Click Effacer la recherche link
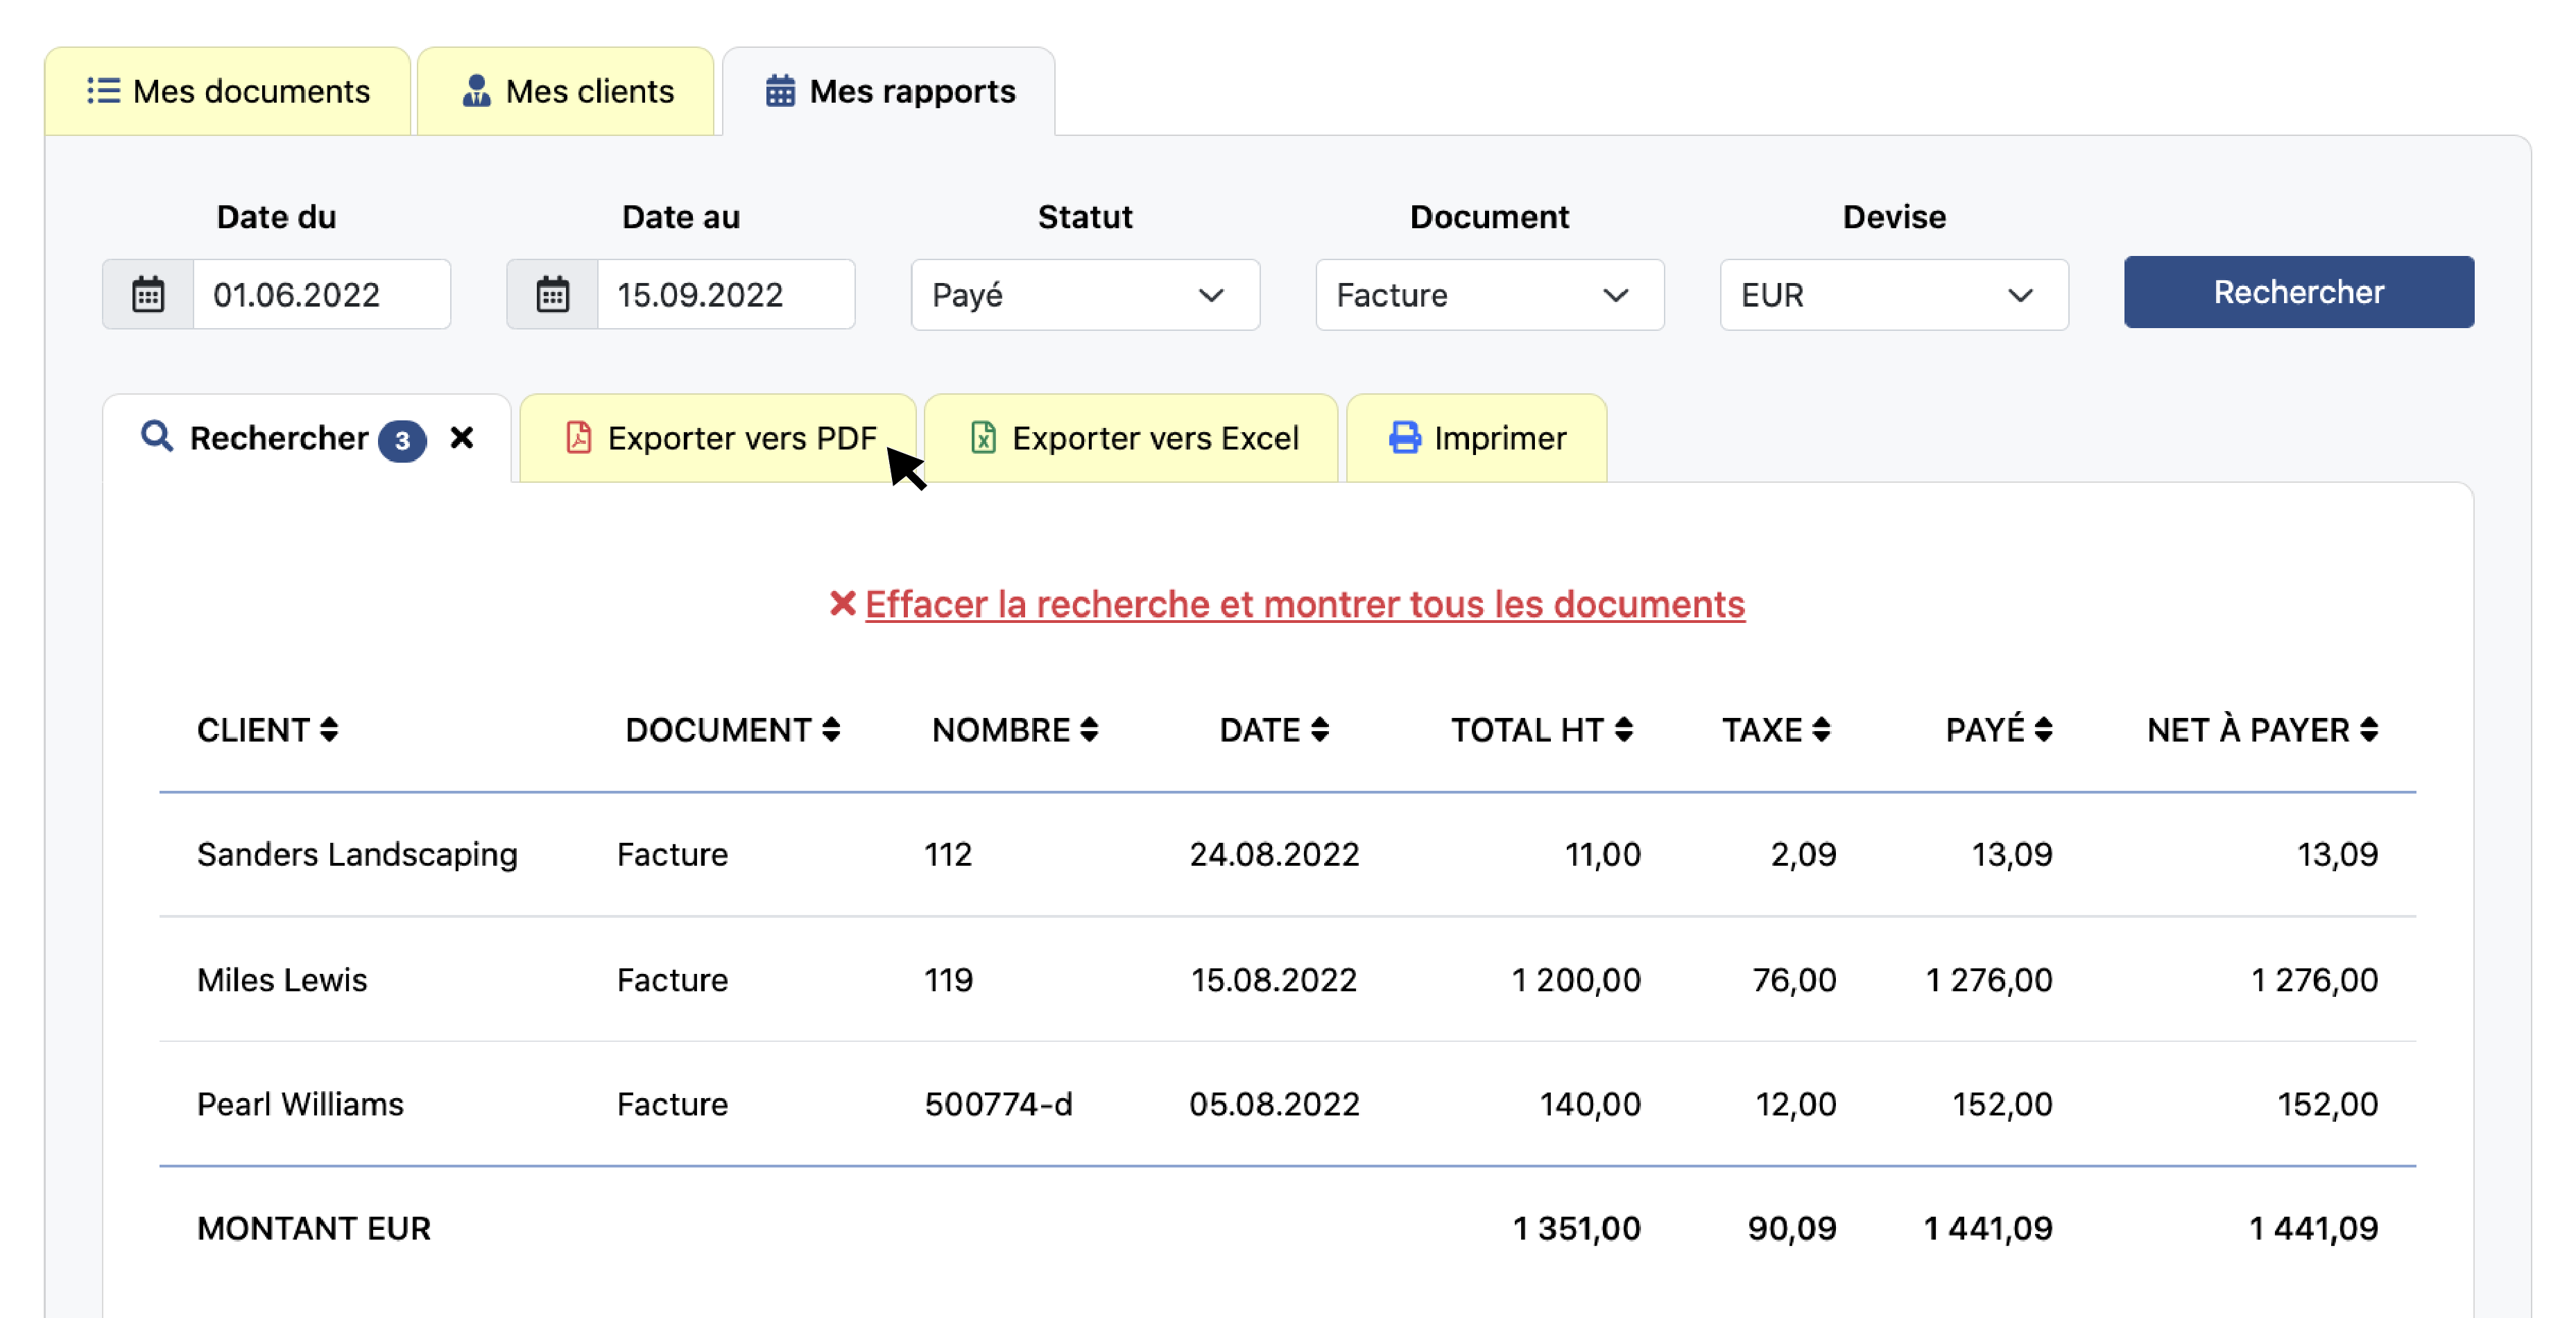Image resolution: width=2576 pixels, height=1318 pixels. (x=1305, y=604)
